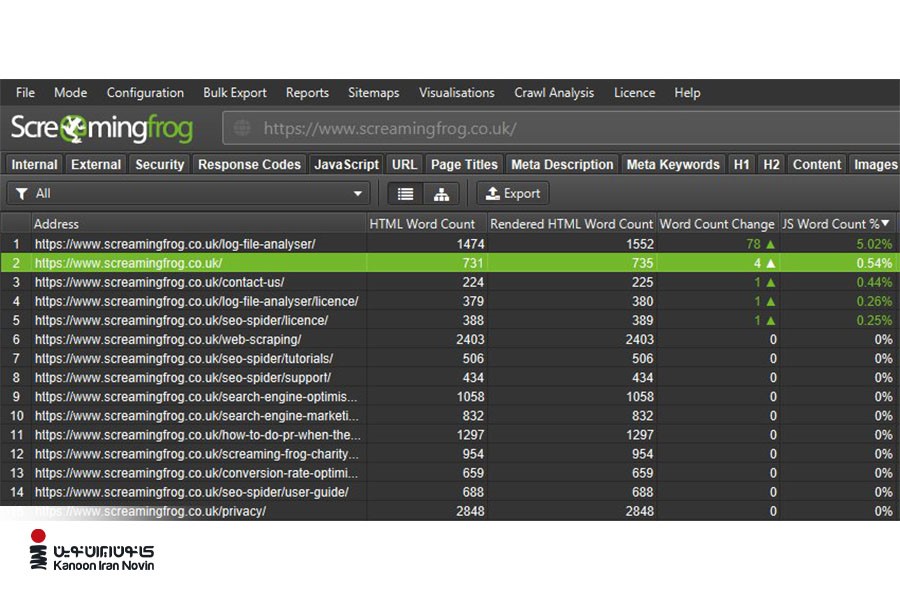This screenshot has height=600, width=900.
Task: Click the Screaming Frog logo
Action: click(x=101, y=129)
